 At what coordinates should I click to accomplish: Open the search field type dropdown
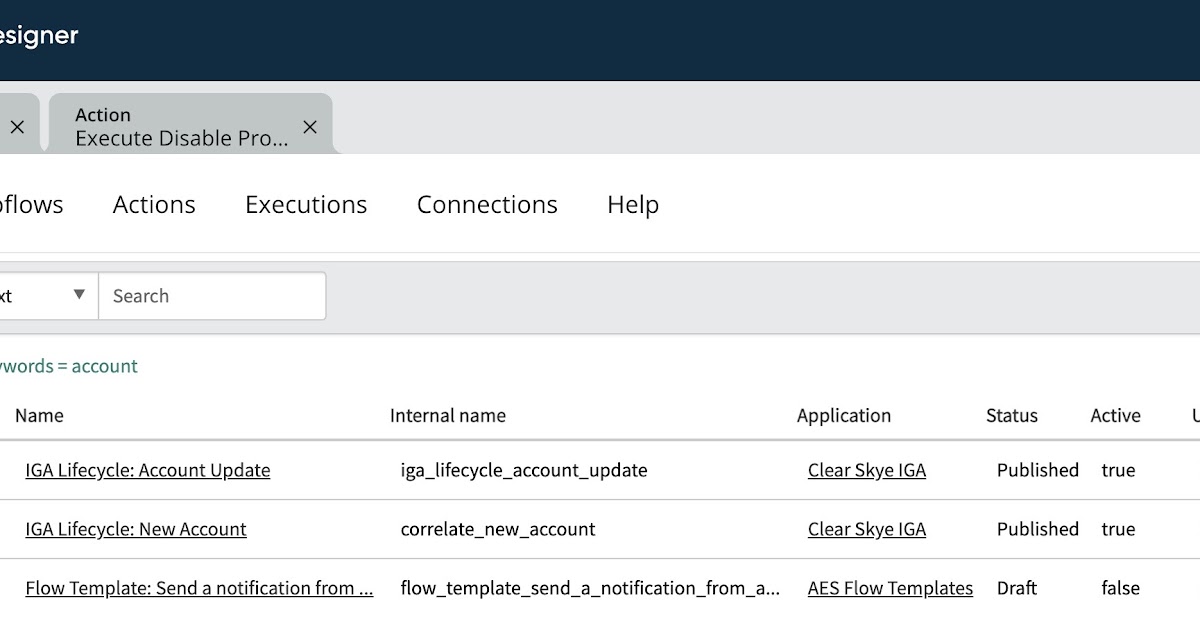click(x=79, y=295)
